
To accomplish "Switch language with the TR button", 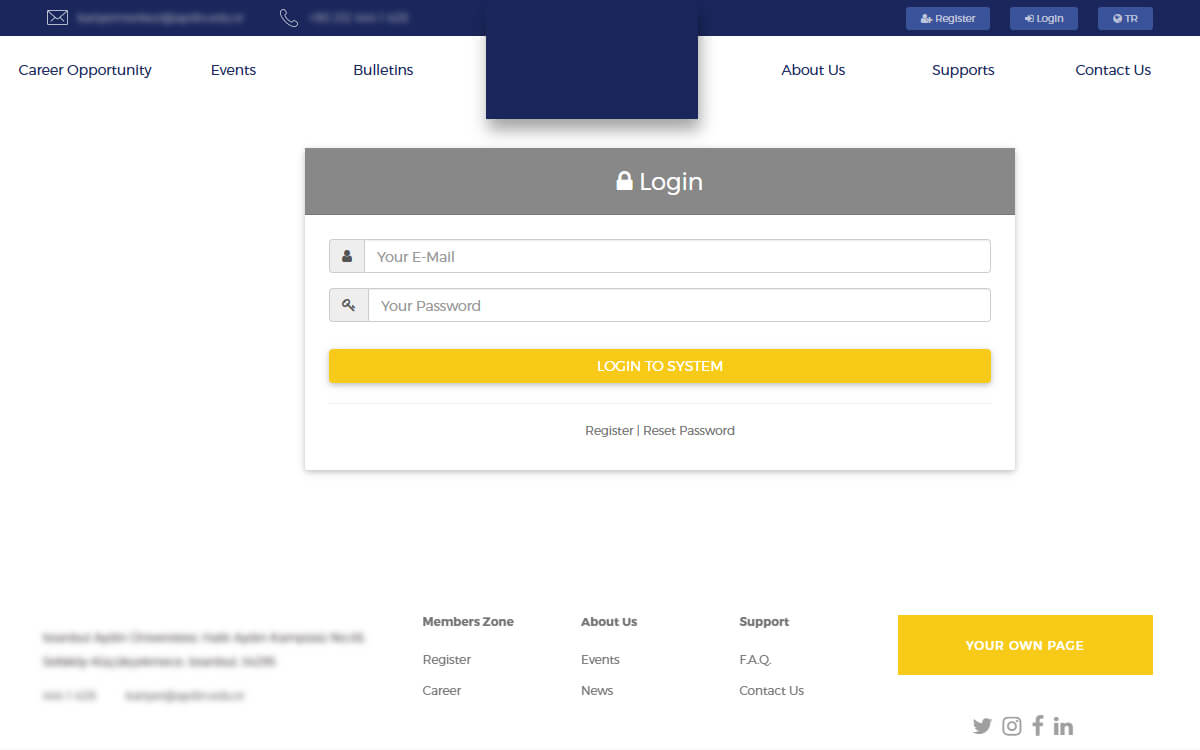I will [x=1125, y=18].
